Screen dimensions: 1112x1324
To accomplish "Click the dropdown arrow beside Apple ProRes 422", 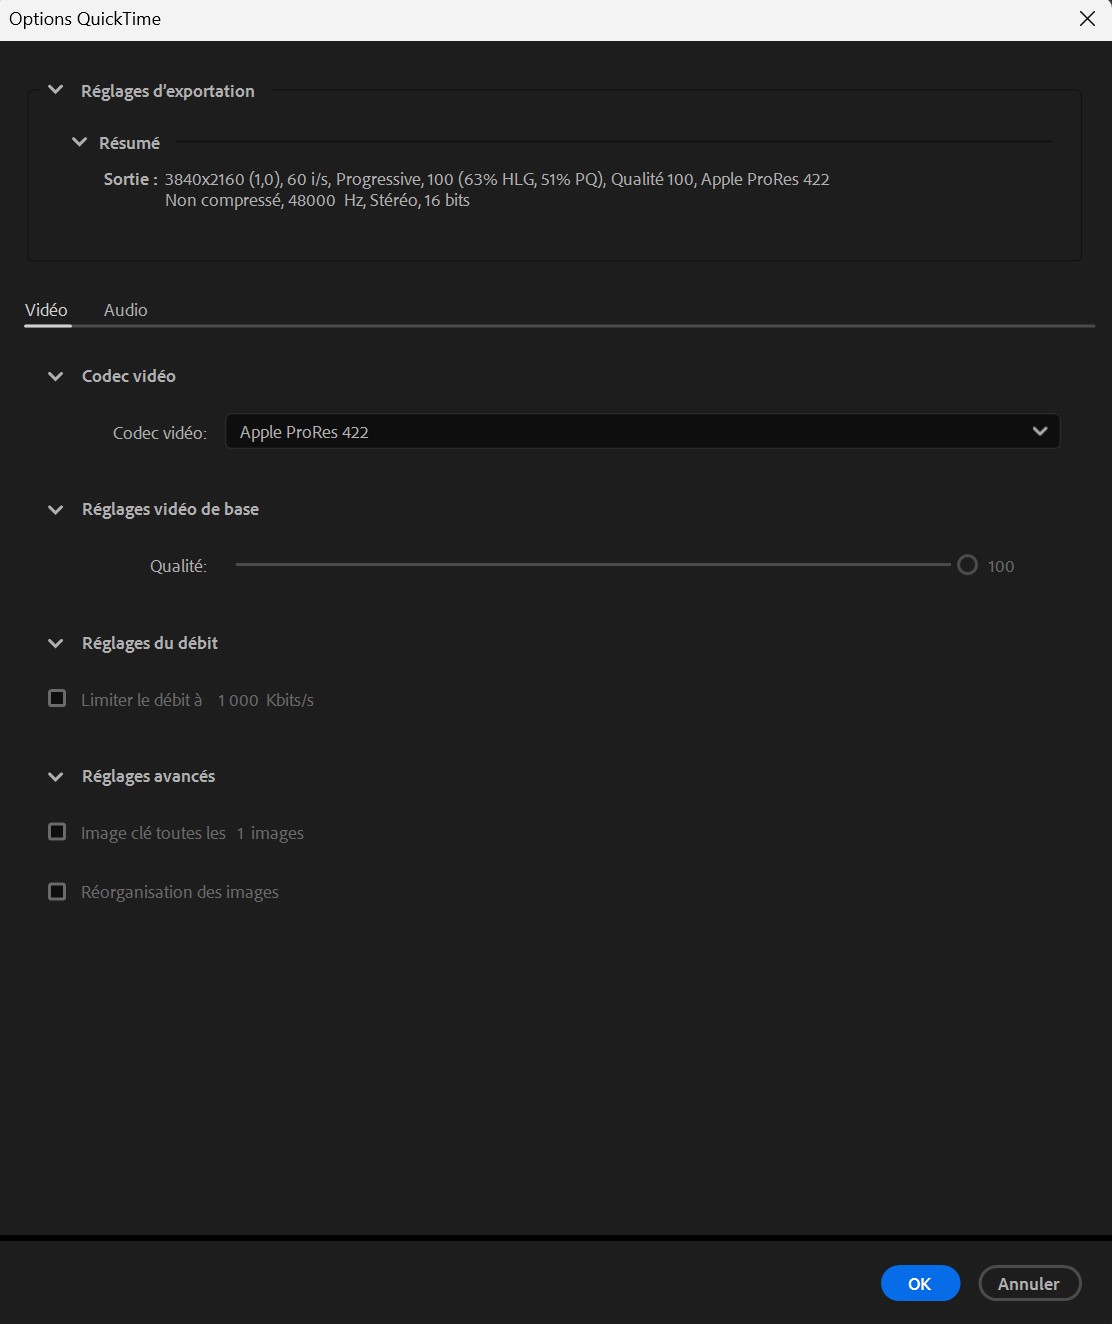I will [1039, 431].
